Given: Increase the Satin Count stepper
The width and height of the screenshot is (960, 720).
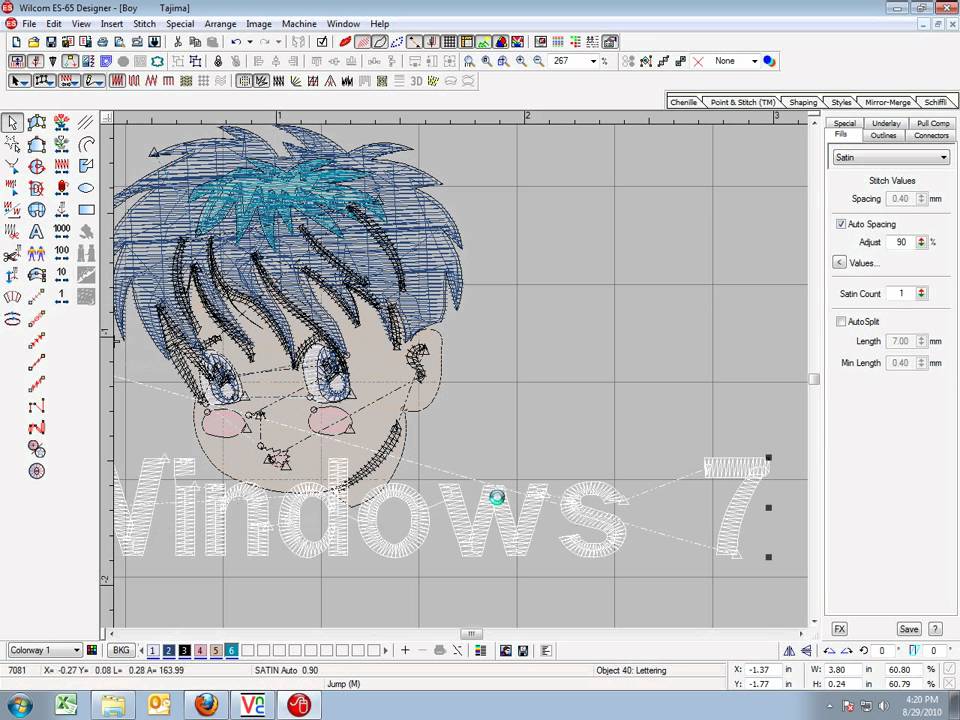Looking at the screenshot, I should pyautogui.click(x=921, y=290).
